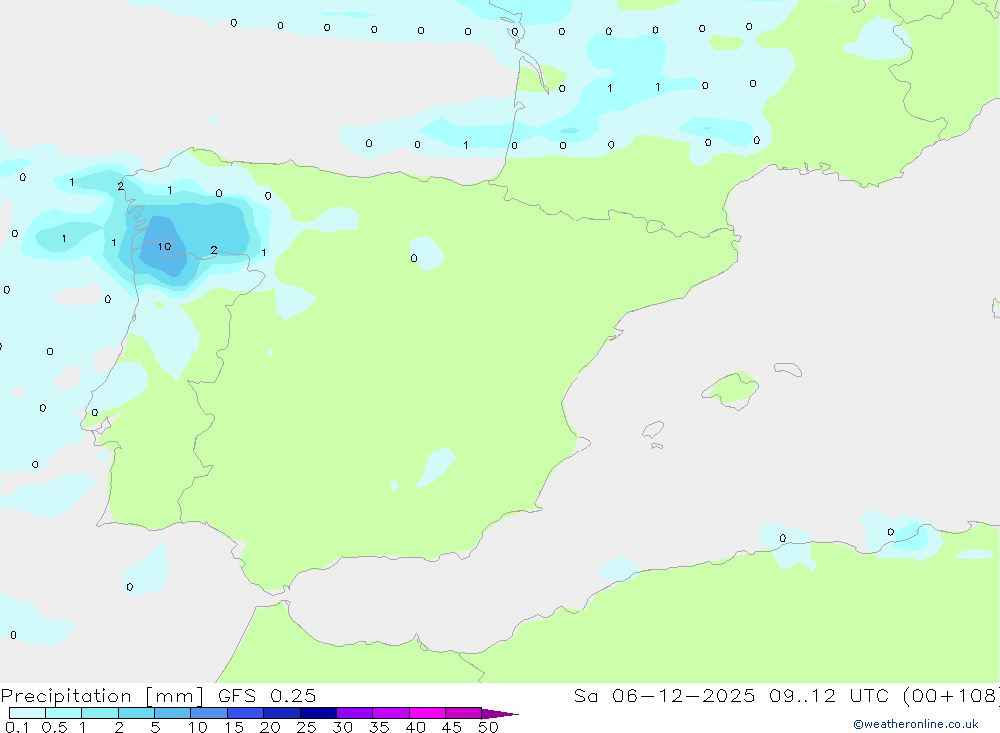
Task: Click the Ibiza island outline
Action: [652, 430]
